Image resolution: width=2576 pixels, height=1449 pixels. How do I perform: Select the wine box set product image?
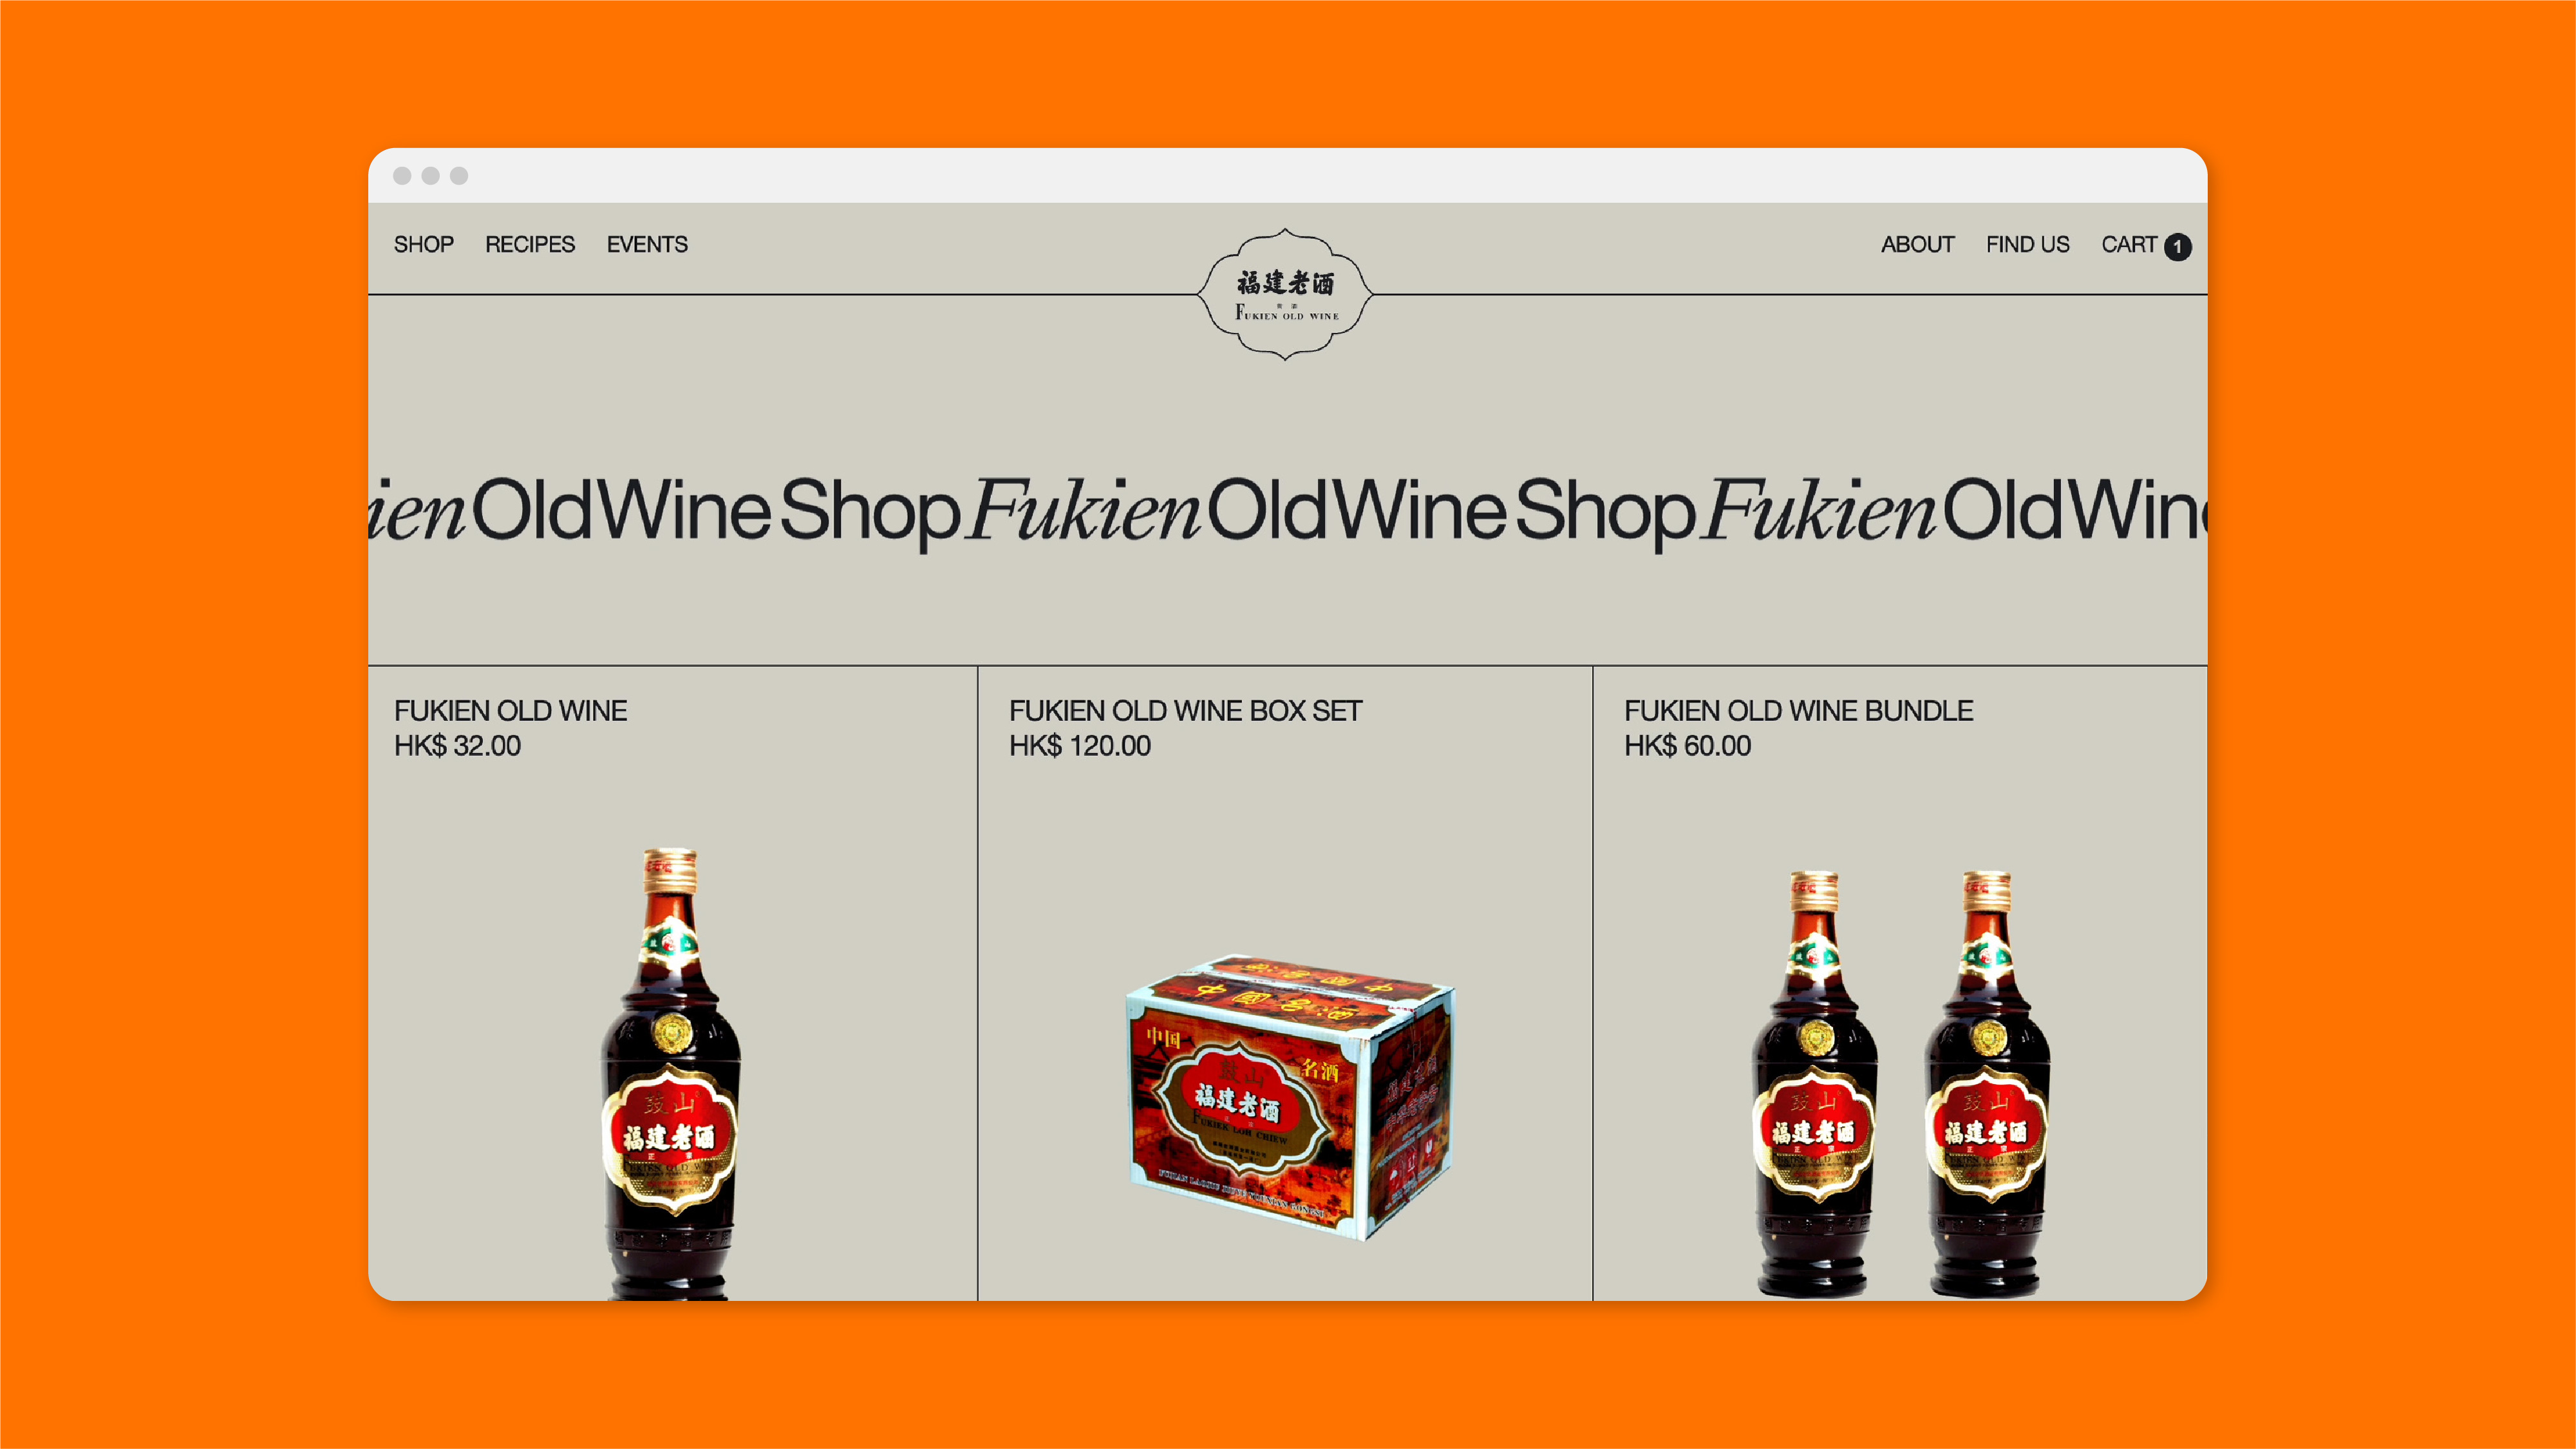coord(1290,1097)
